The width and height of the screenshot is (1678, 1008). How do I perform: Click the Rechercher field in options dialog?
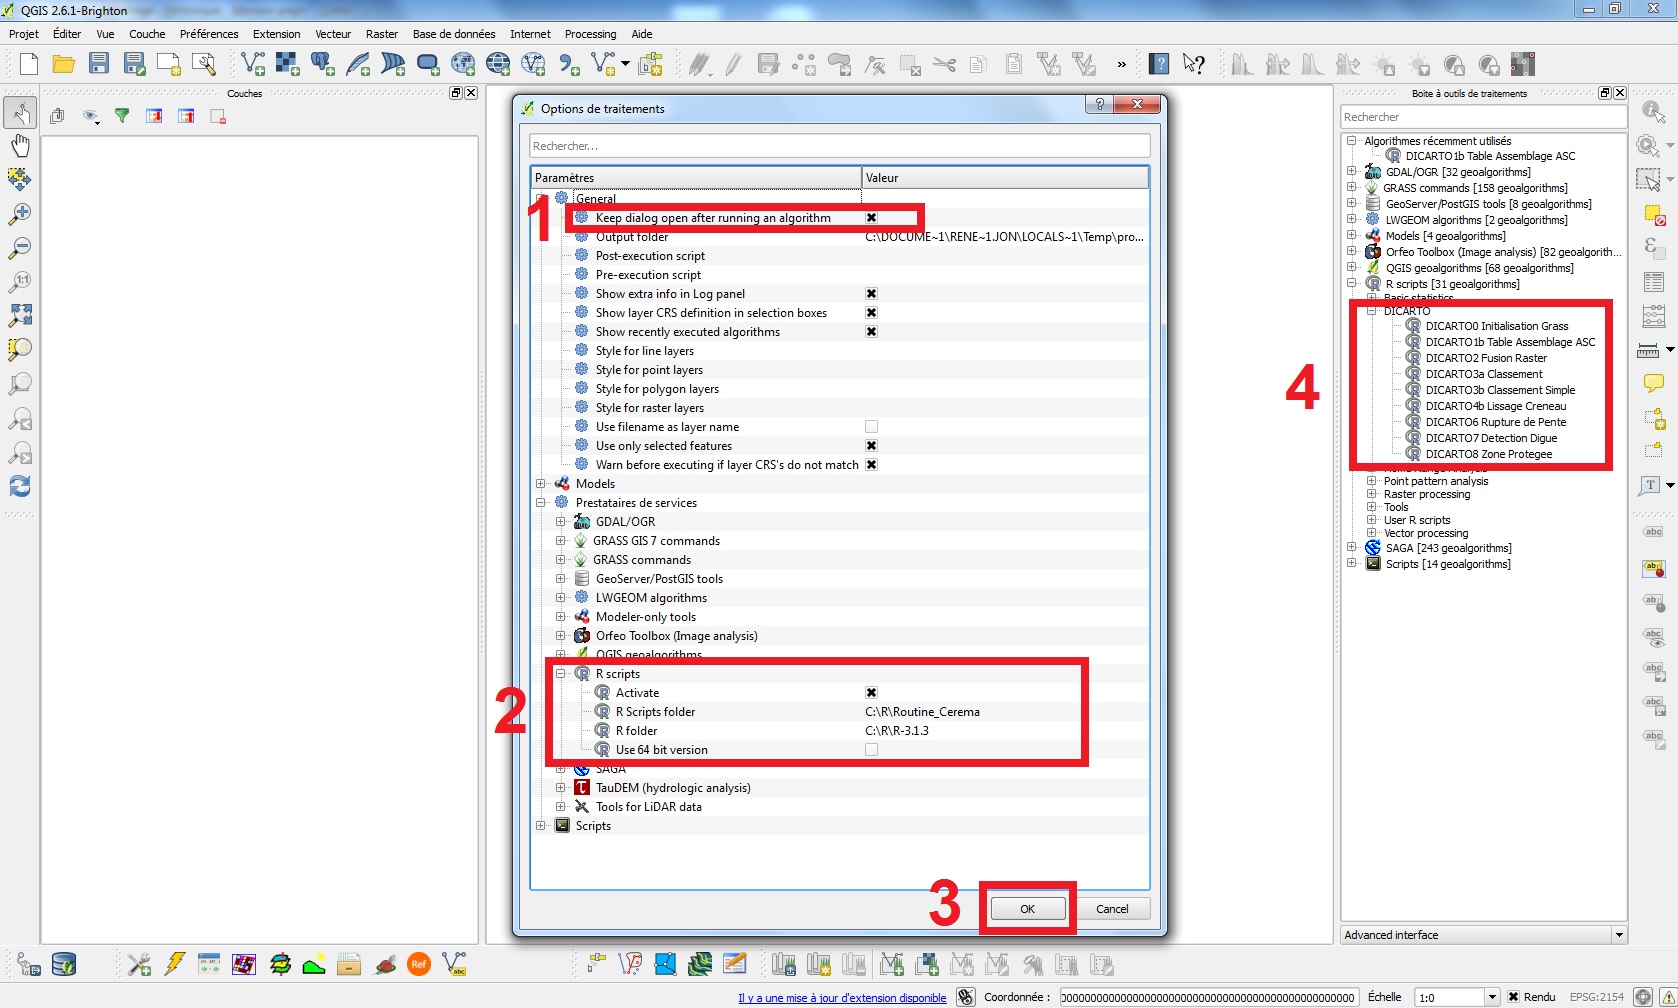(x=839, y=146)
